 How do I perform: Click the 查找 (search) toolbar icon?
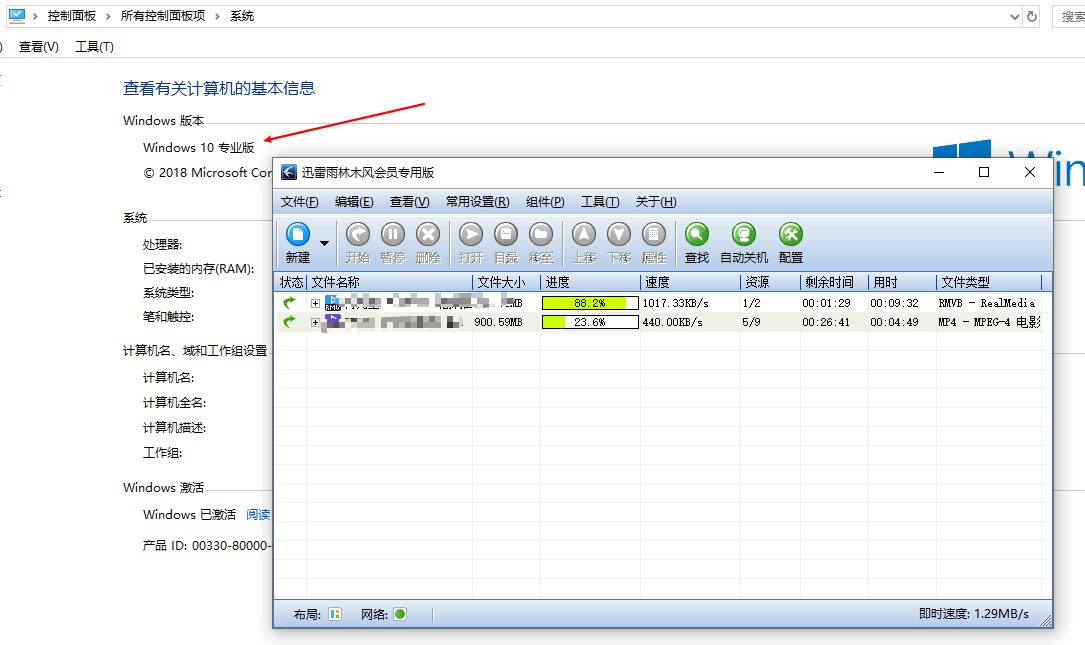click(x=697, y=235)
